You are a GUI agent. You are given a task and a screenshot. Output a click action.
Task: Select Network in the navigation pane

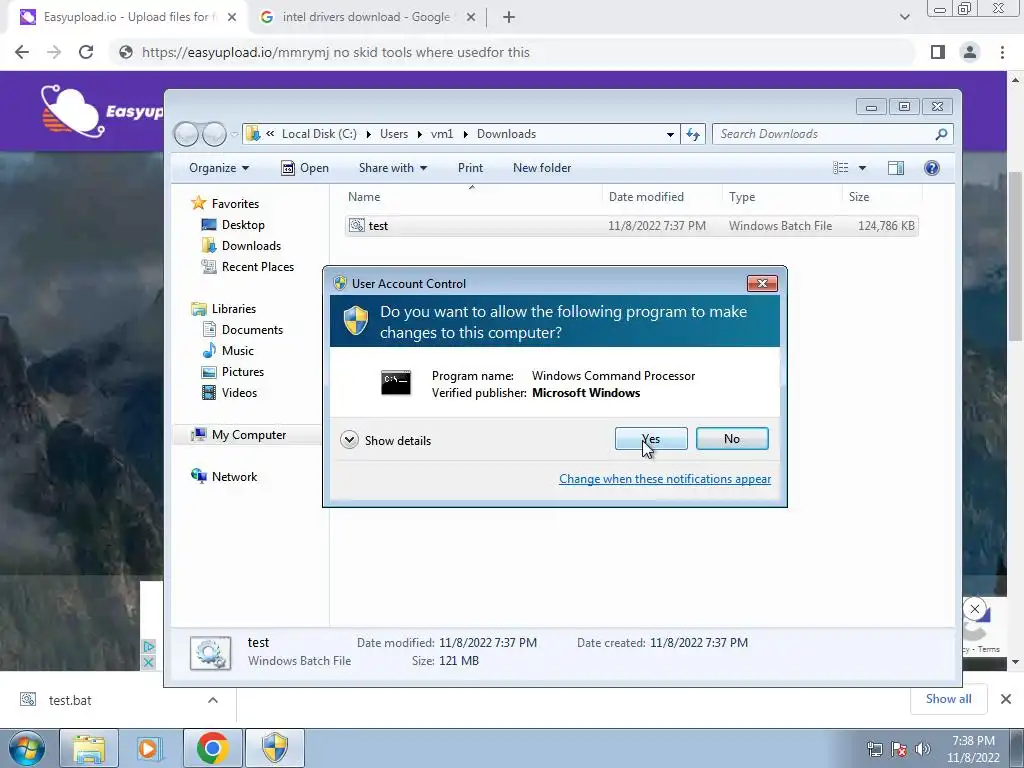tap(224, 477)
